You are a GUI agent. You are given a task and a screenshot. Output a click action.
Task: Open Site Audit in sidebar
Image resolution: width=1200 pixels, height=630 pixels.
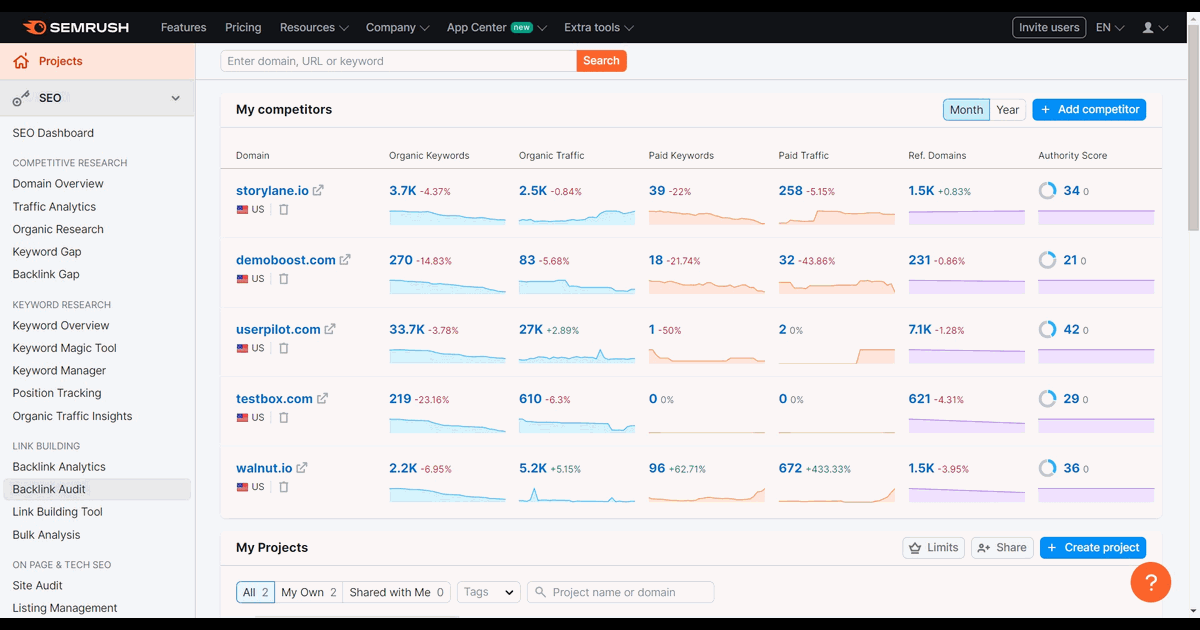(38, 586)
